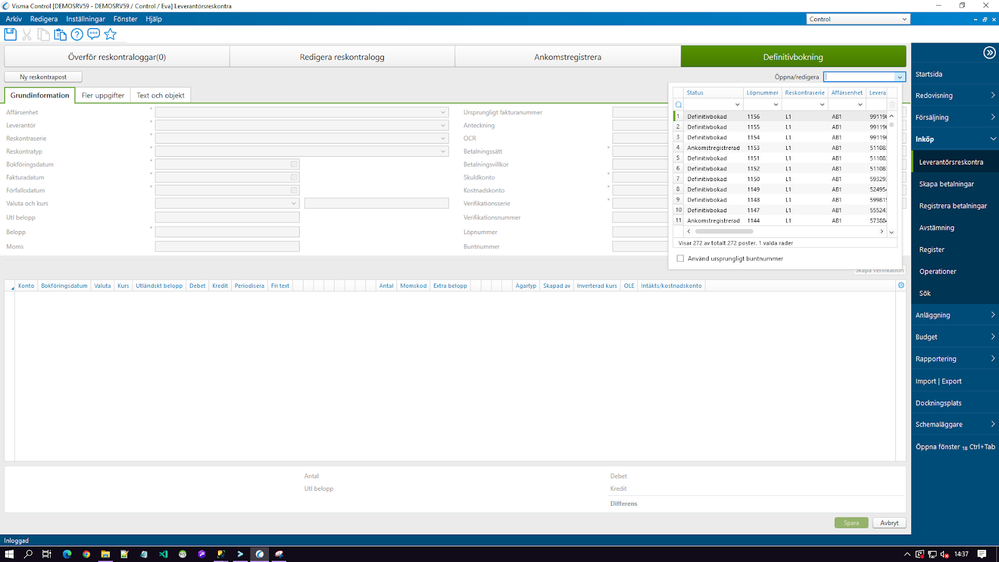Select popup row with Löpnummer 1153
Viewport: 999px width, 562px height.
tap(780, 148)
